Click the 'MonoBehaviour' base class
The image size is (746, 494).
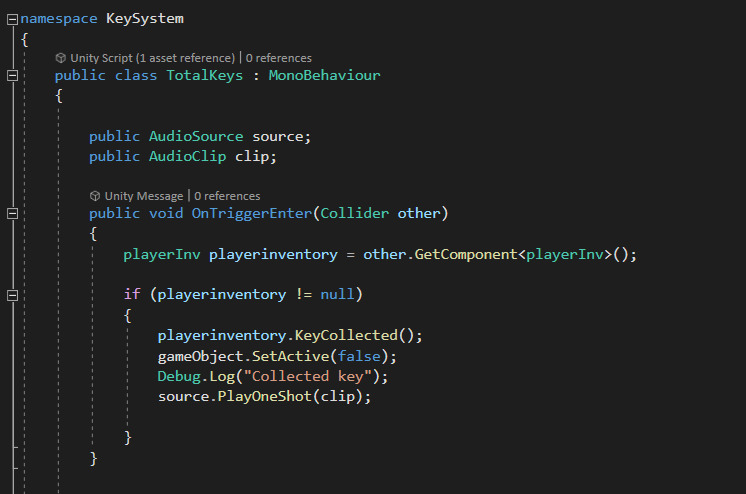point(324,75)
